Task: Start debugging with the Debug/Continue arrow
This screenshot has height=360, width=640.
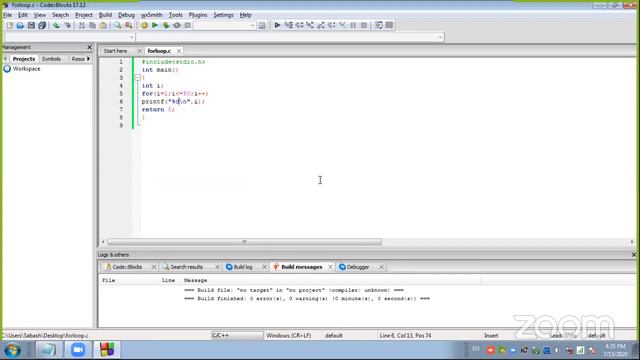Action: [x=277, y=25]
